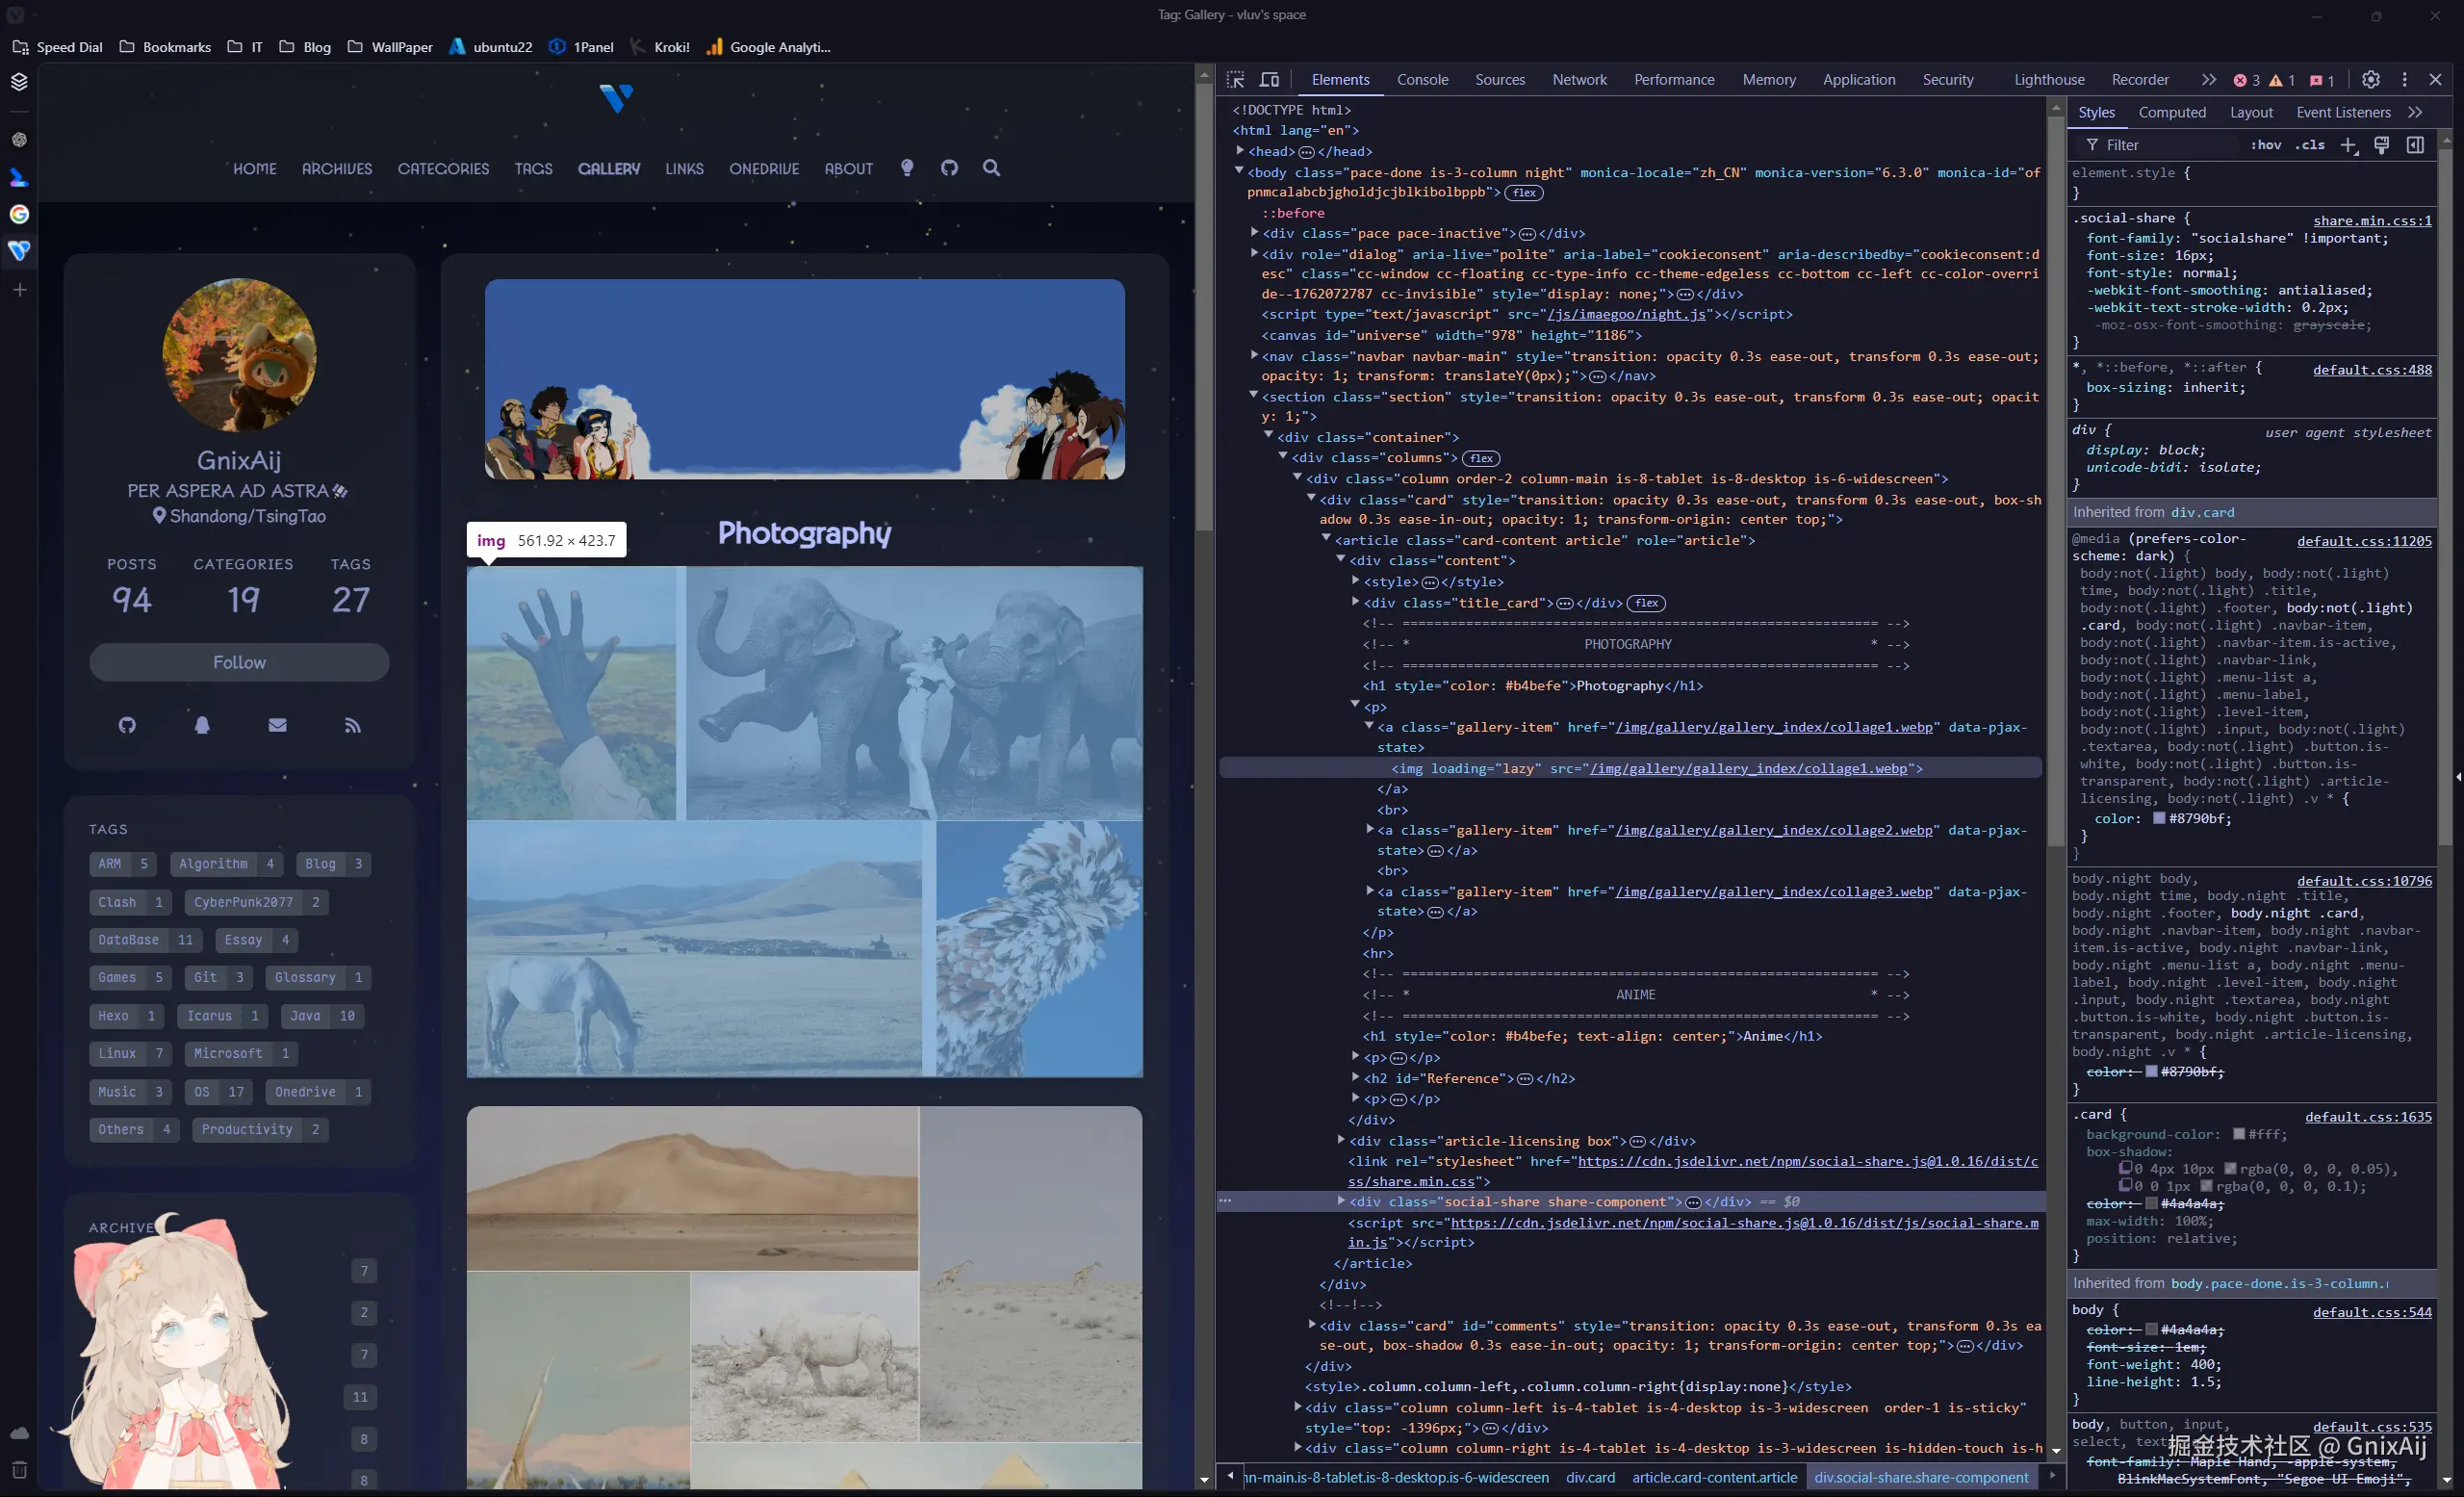This screenshot has height=1497, width=2464.
Task: Toggle the device toolbar icon
Action: (x=1269, y=80)
